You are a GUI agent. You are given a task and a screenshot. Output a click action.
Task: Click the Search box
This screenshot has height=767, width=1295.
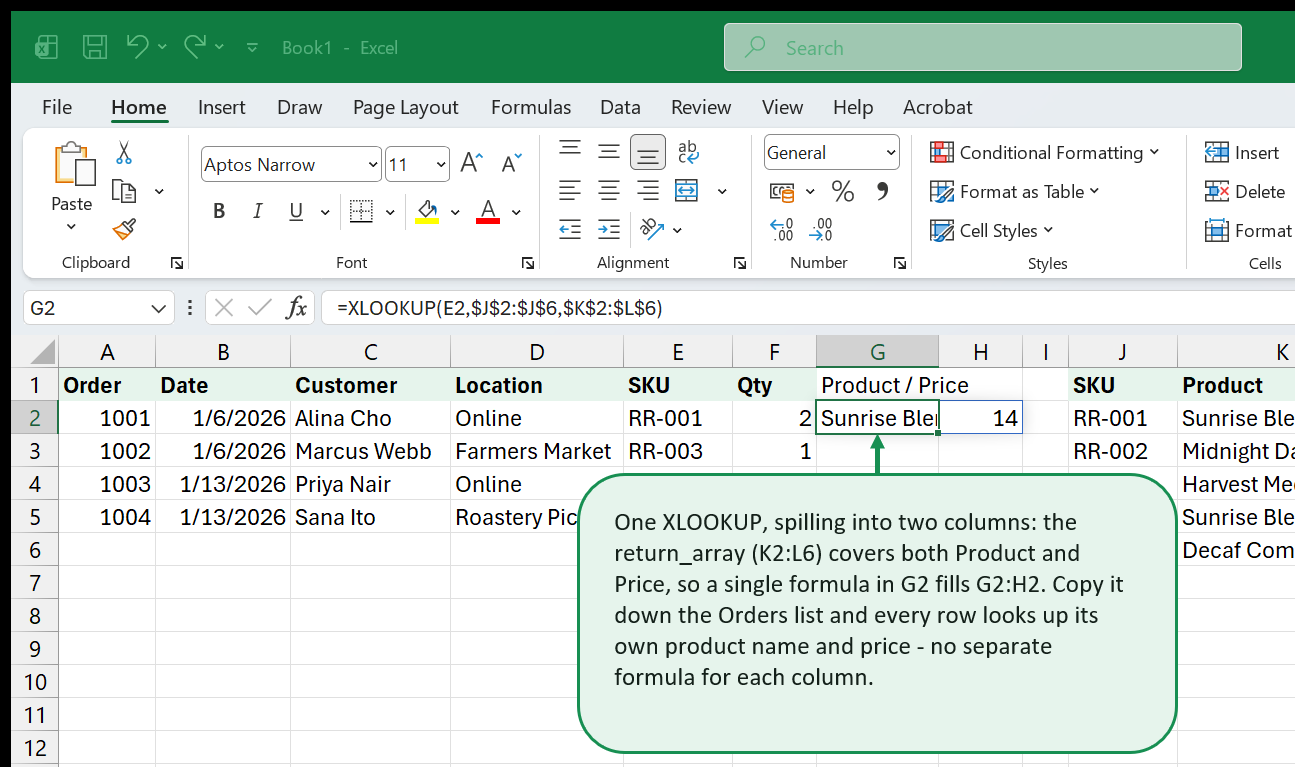click(983, 47)
